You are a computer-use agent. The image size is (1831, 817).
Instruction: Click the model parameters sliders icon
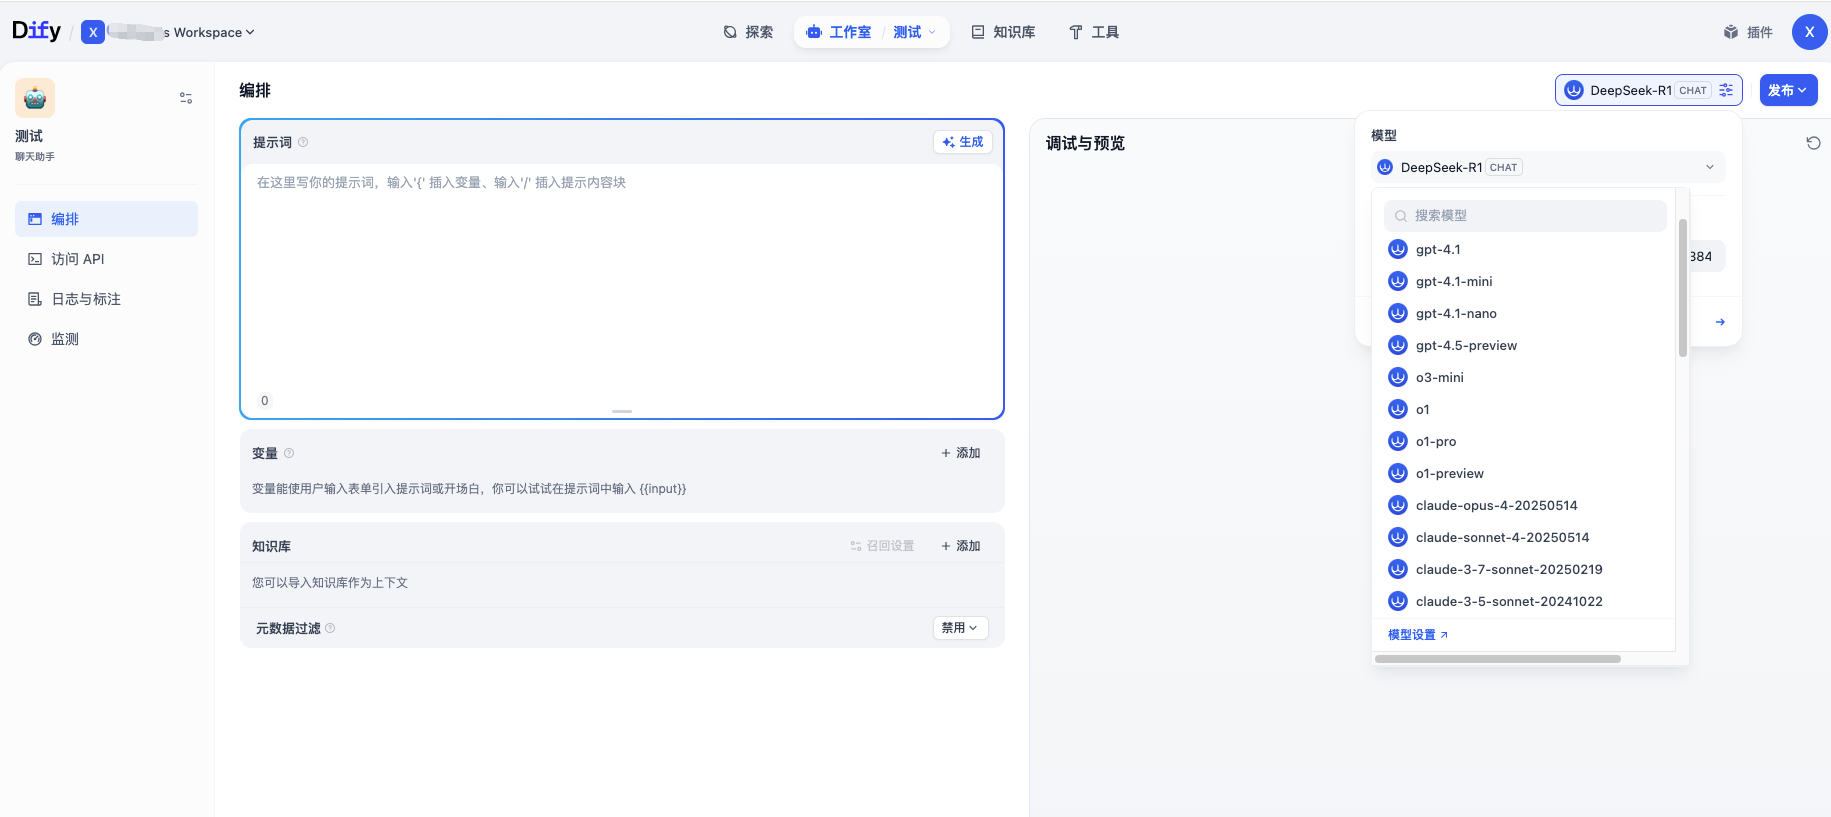click(1726, 90)
